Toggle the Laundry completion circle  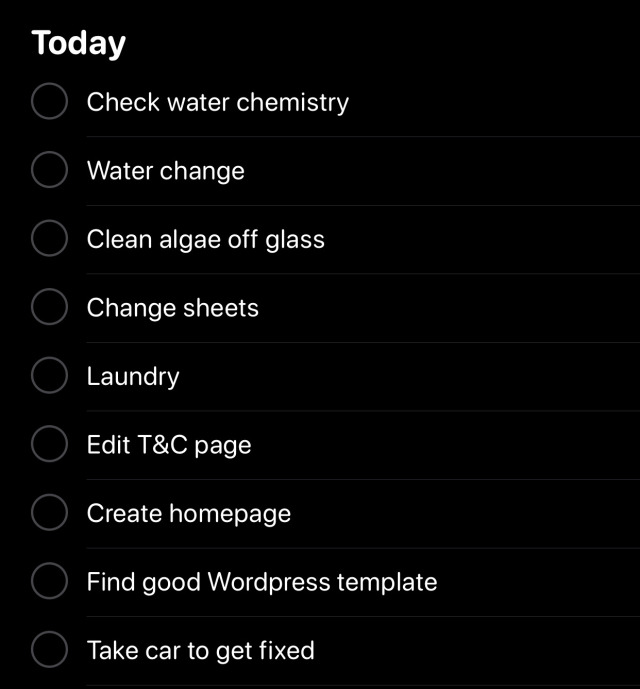(49, 375)
